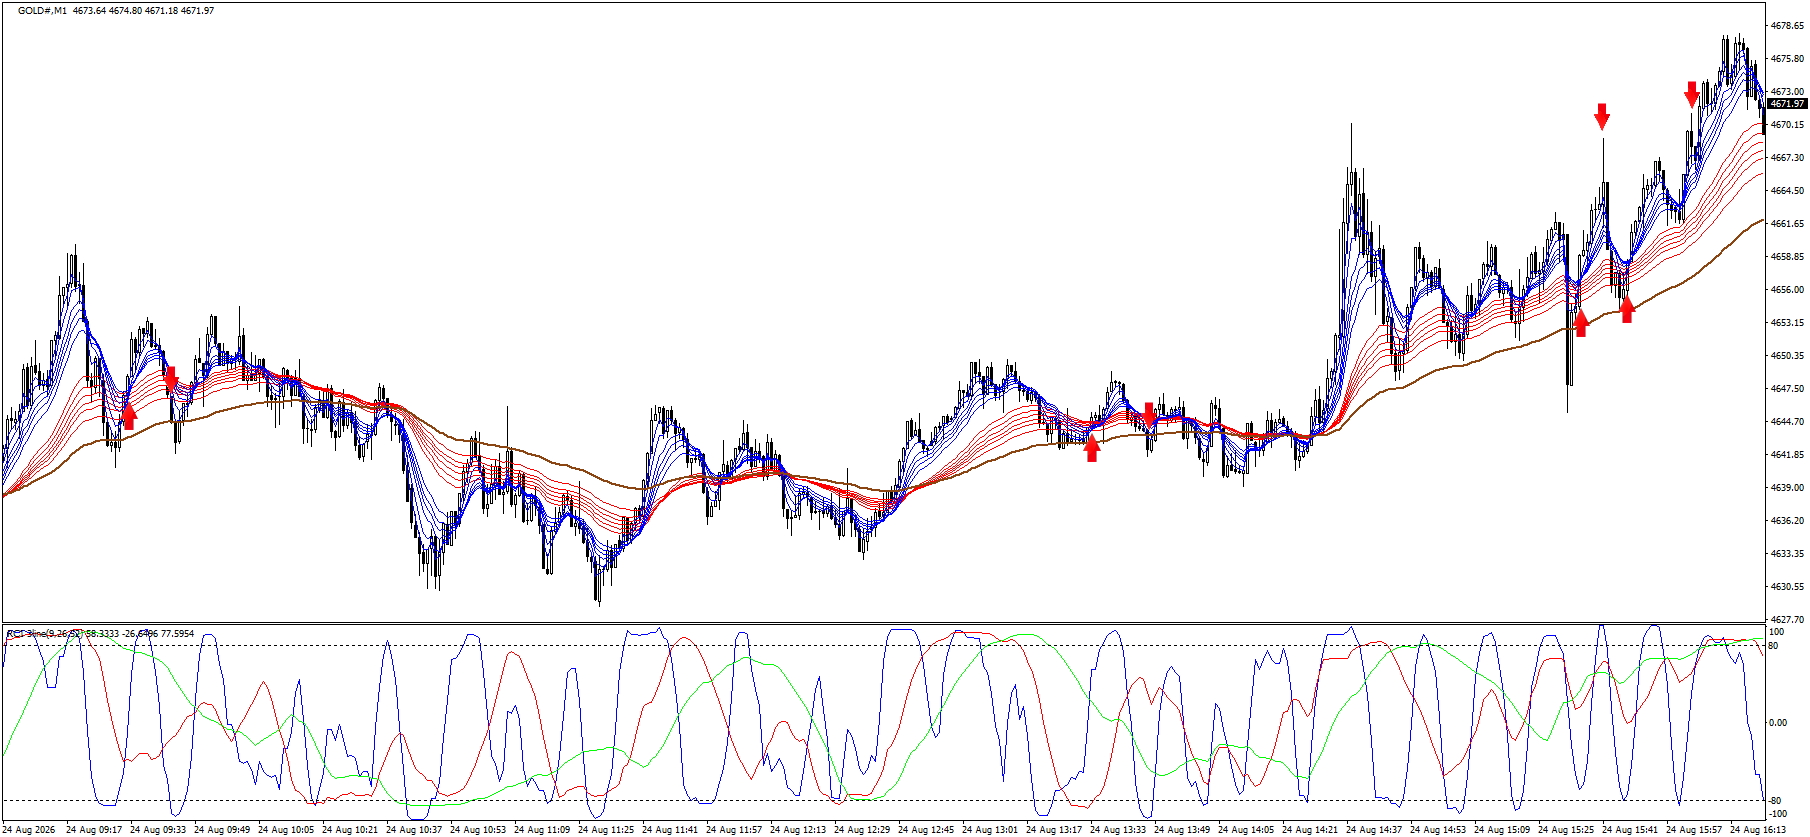Click the 24 Aug 15:09 time label
Screen dimensions: 1810x837
click(x=1502, y=830)
